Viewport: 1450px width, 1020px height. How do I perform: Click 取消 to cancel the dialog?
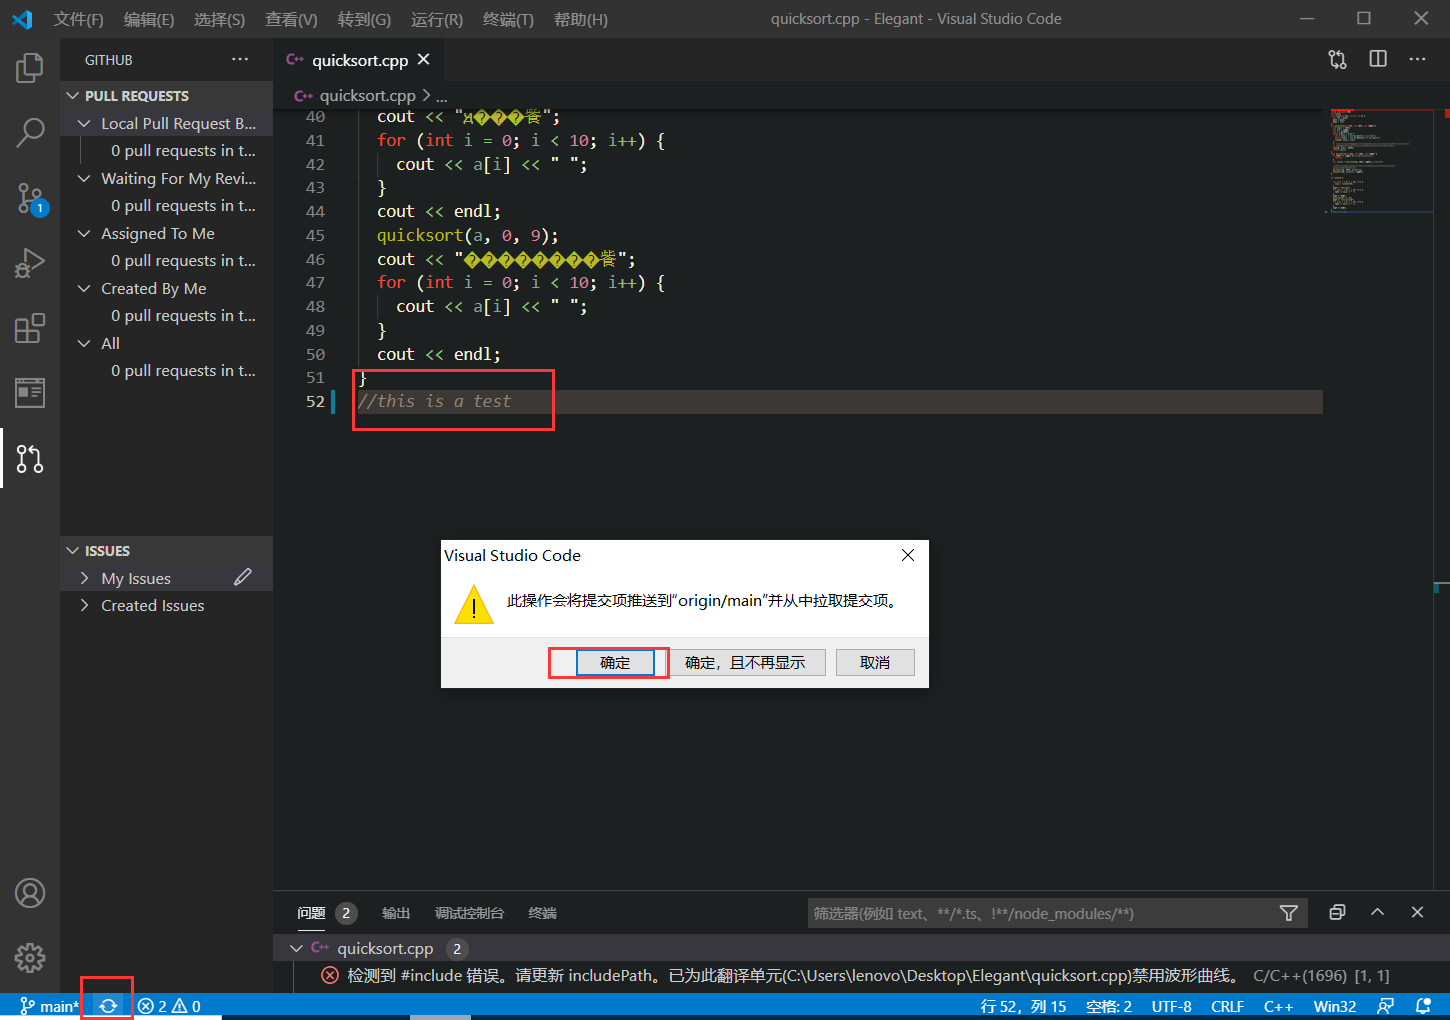(x=875, y=662)
